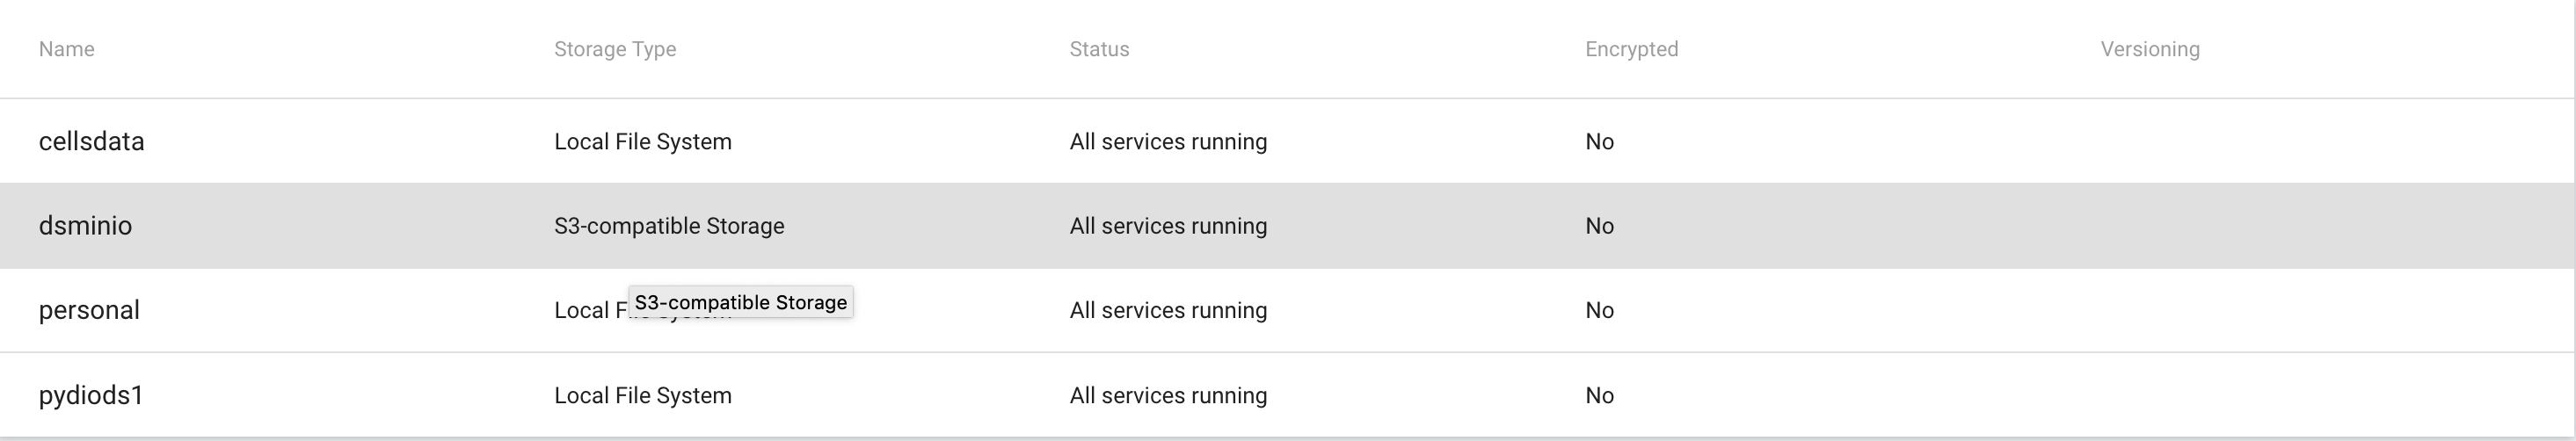The width and height of the screenshot is (2576, 441).
Task: Click the Encrypted No value for personal
Action: (1599, 310)
